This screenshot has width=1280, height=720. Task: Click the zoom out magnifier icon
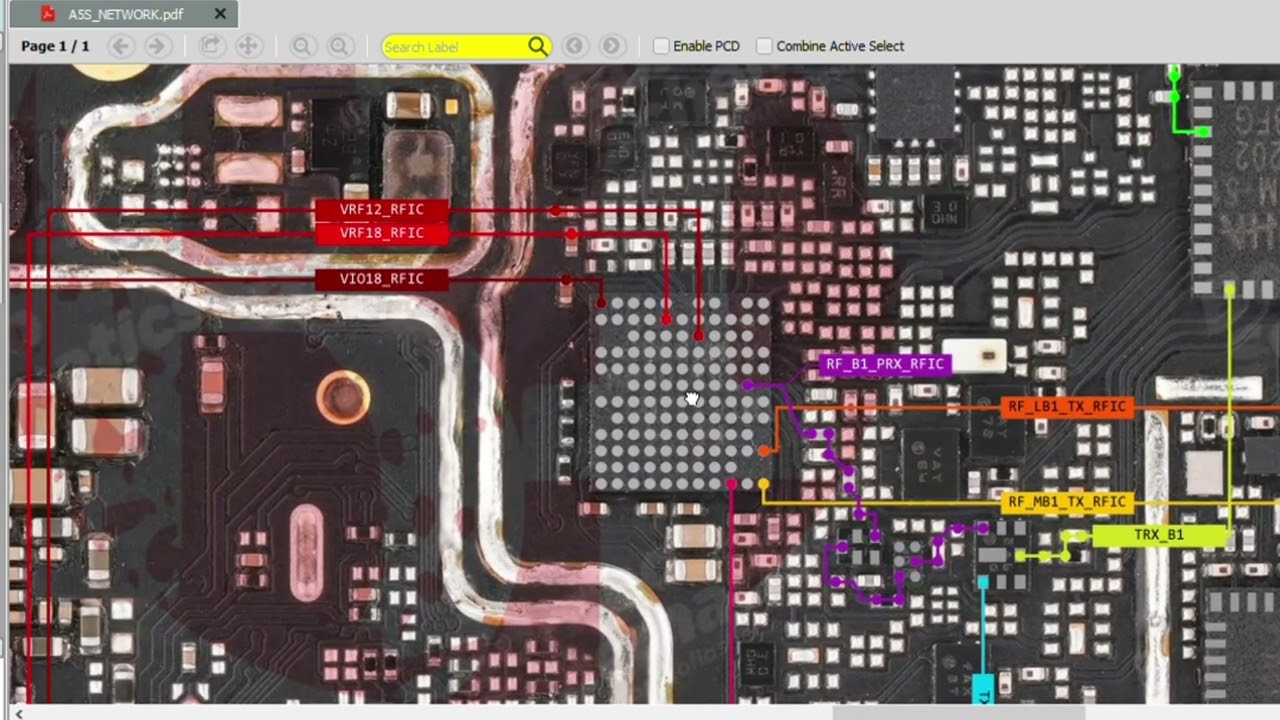pos(301,46)
